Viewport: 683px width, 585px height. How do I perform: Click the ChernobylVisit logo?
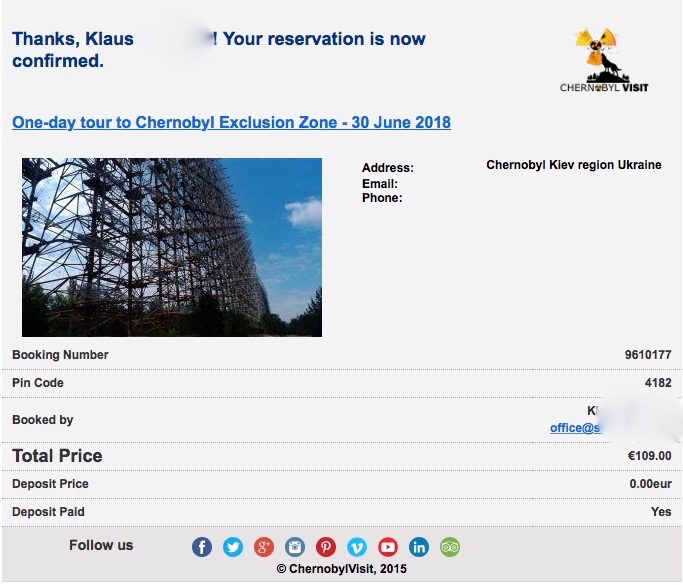603,61
